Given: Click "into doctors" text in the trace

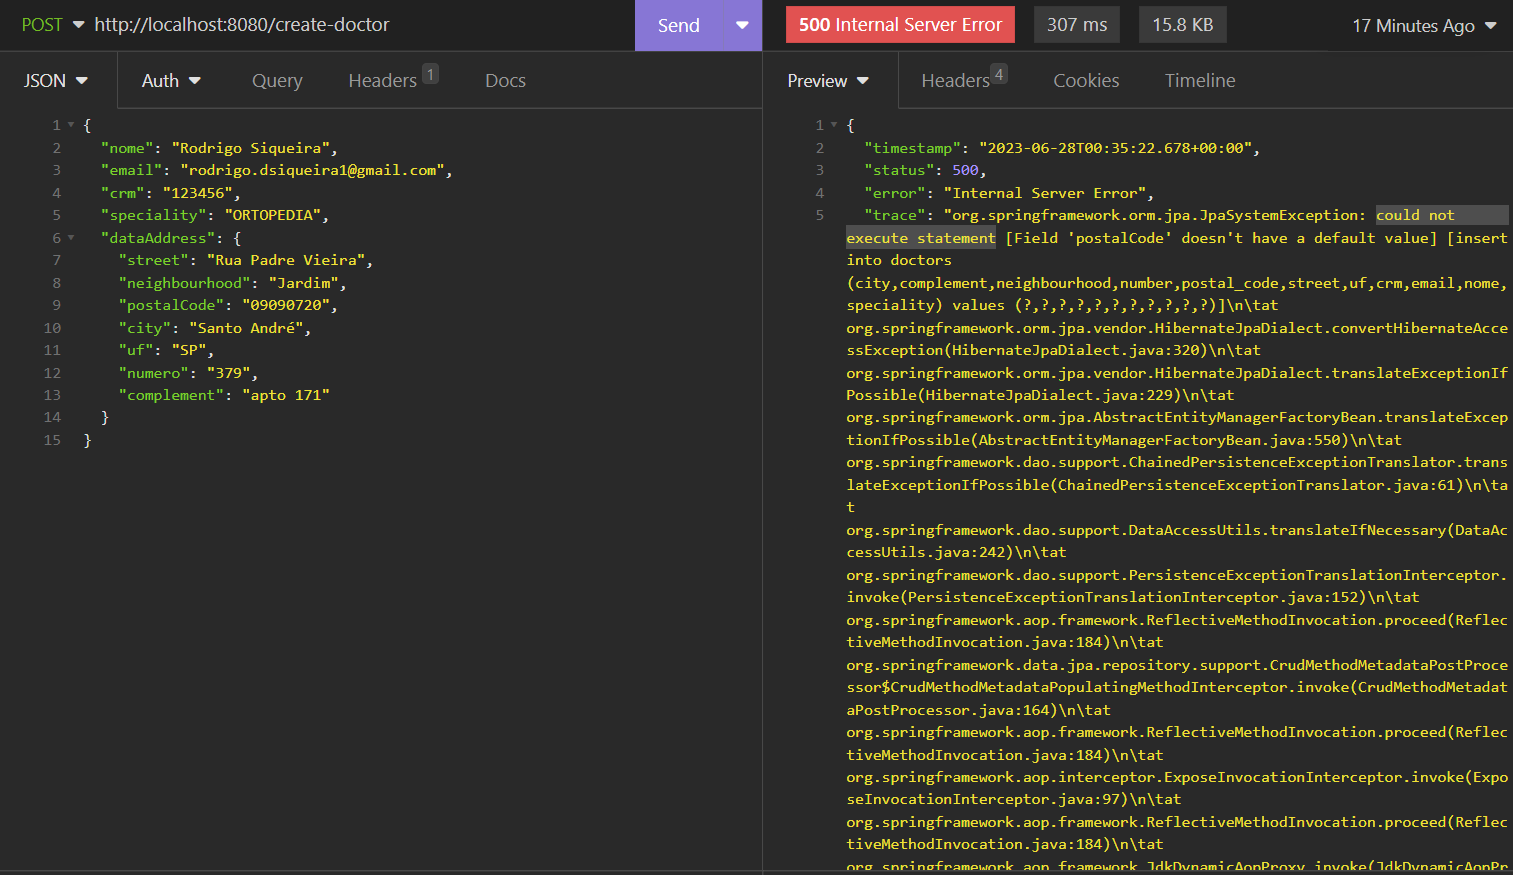Looking at the screenshot, I should coord(899,260).
